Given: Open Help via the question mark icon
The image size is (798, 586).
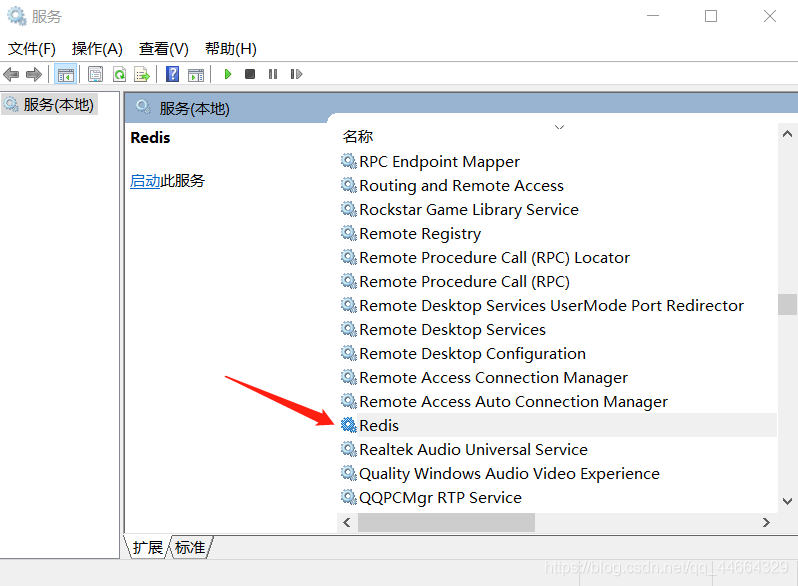Looking at the screenshot, I should click(172, 74).
